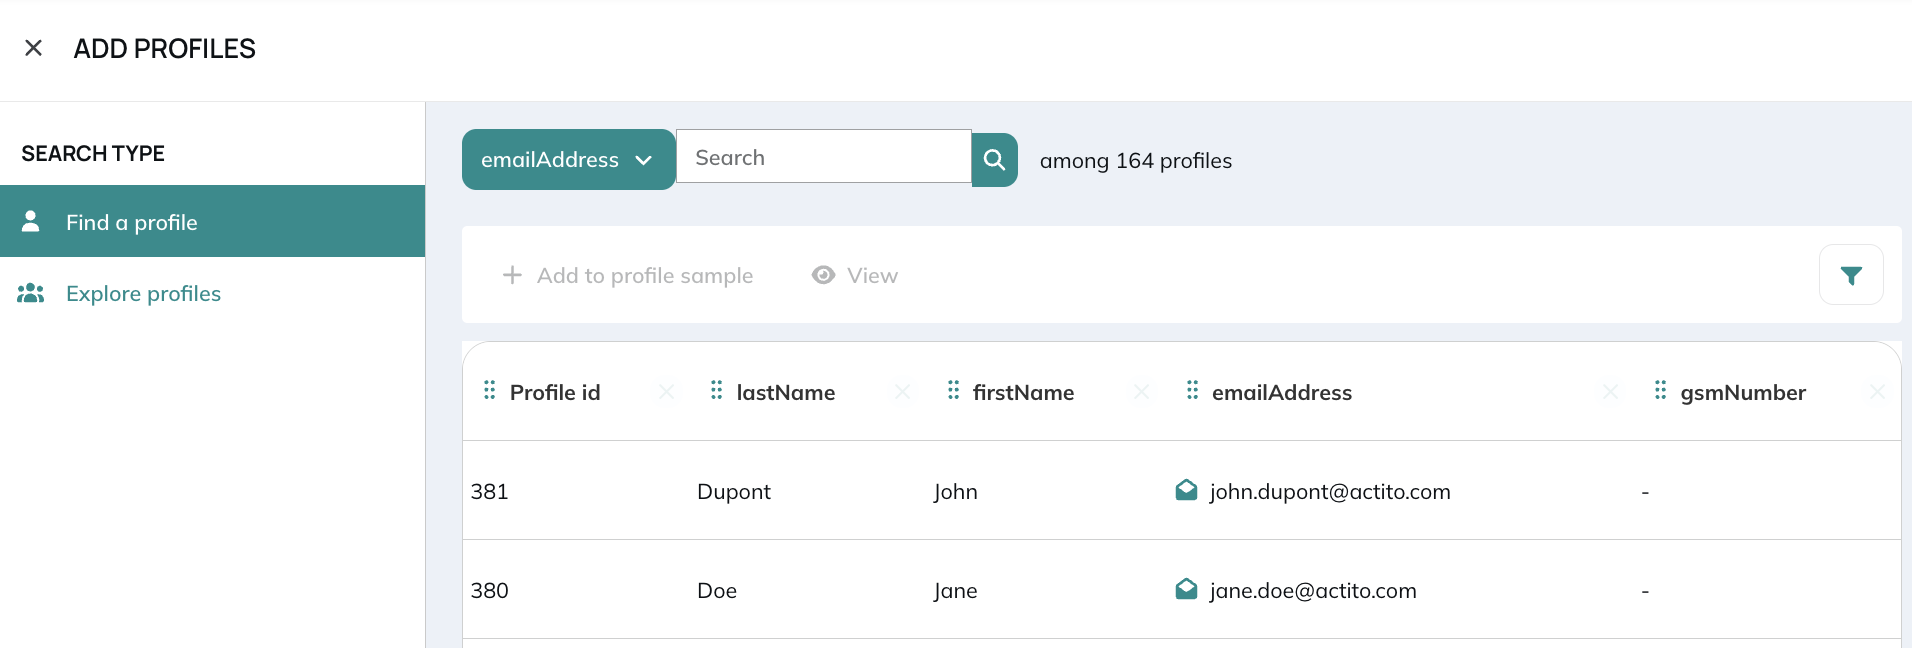Click the drag handle beside lastName column
The image size is (1912, 648).
[x=716, y=391]
